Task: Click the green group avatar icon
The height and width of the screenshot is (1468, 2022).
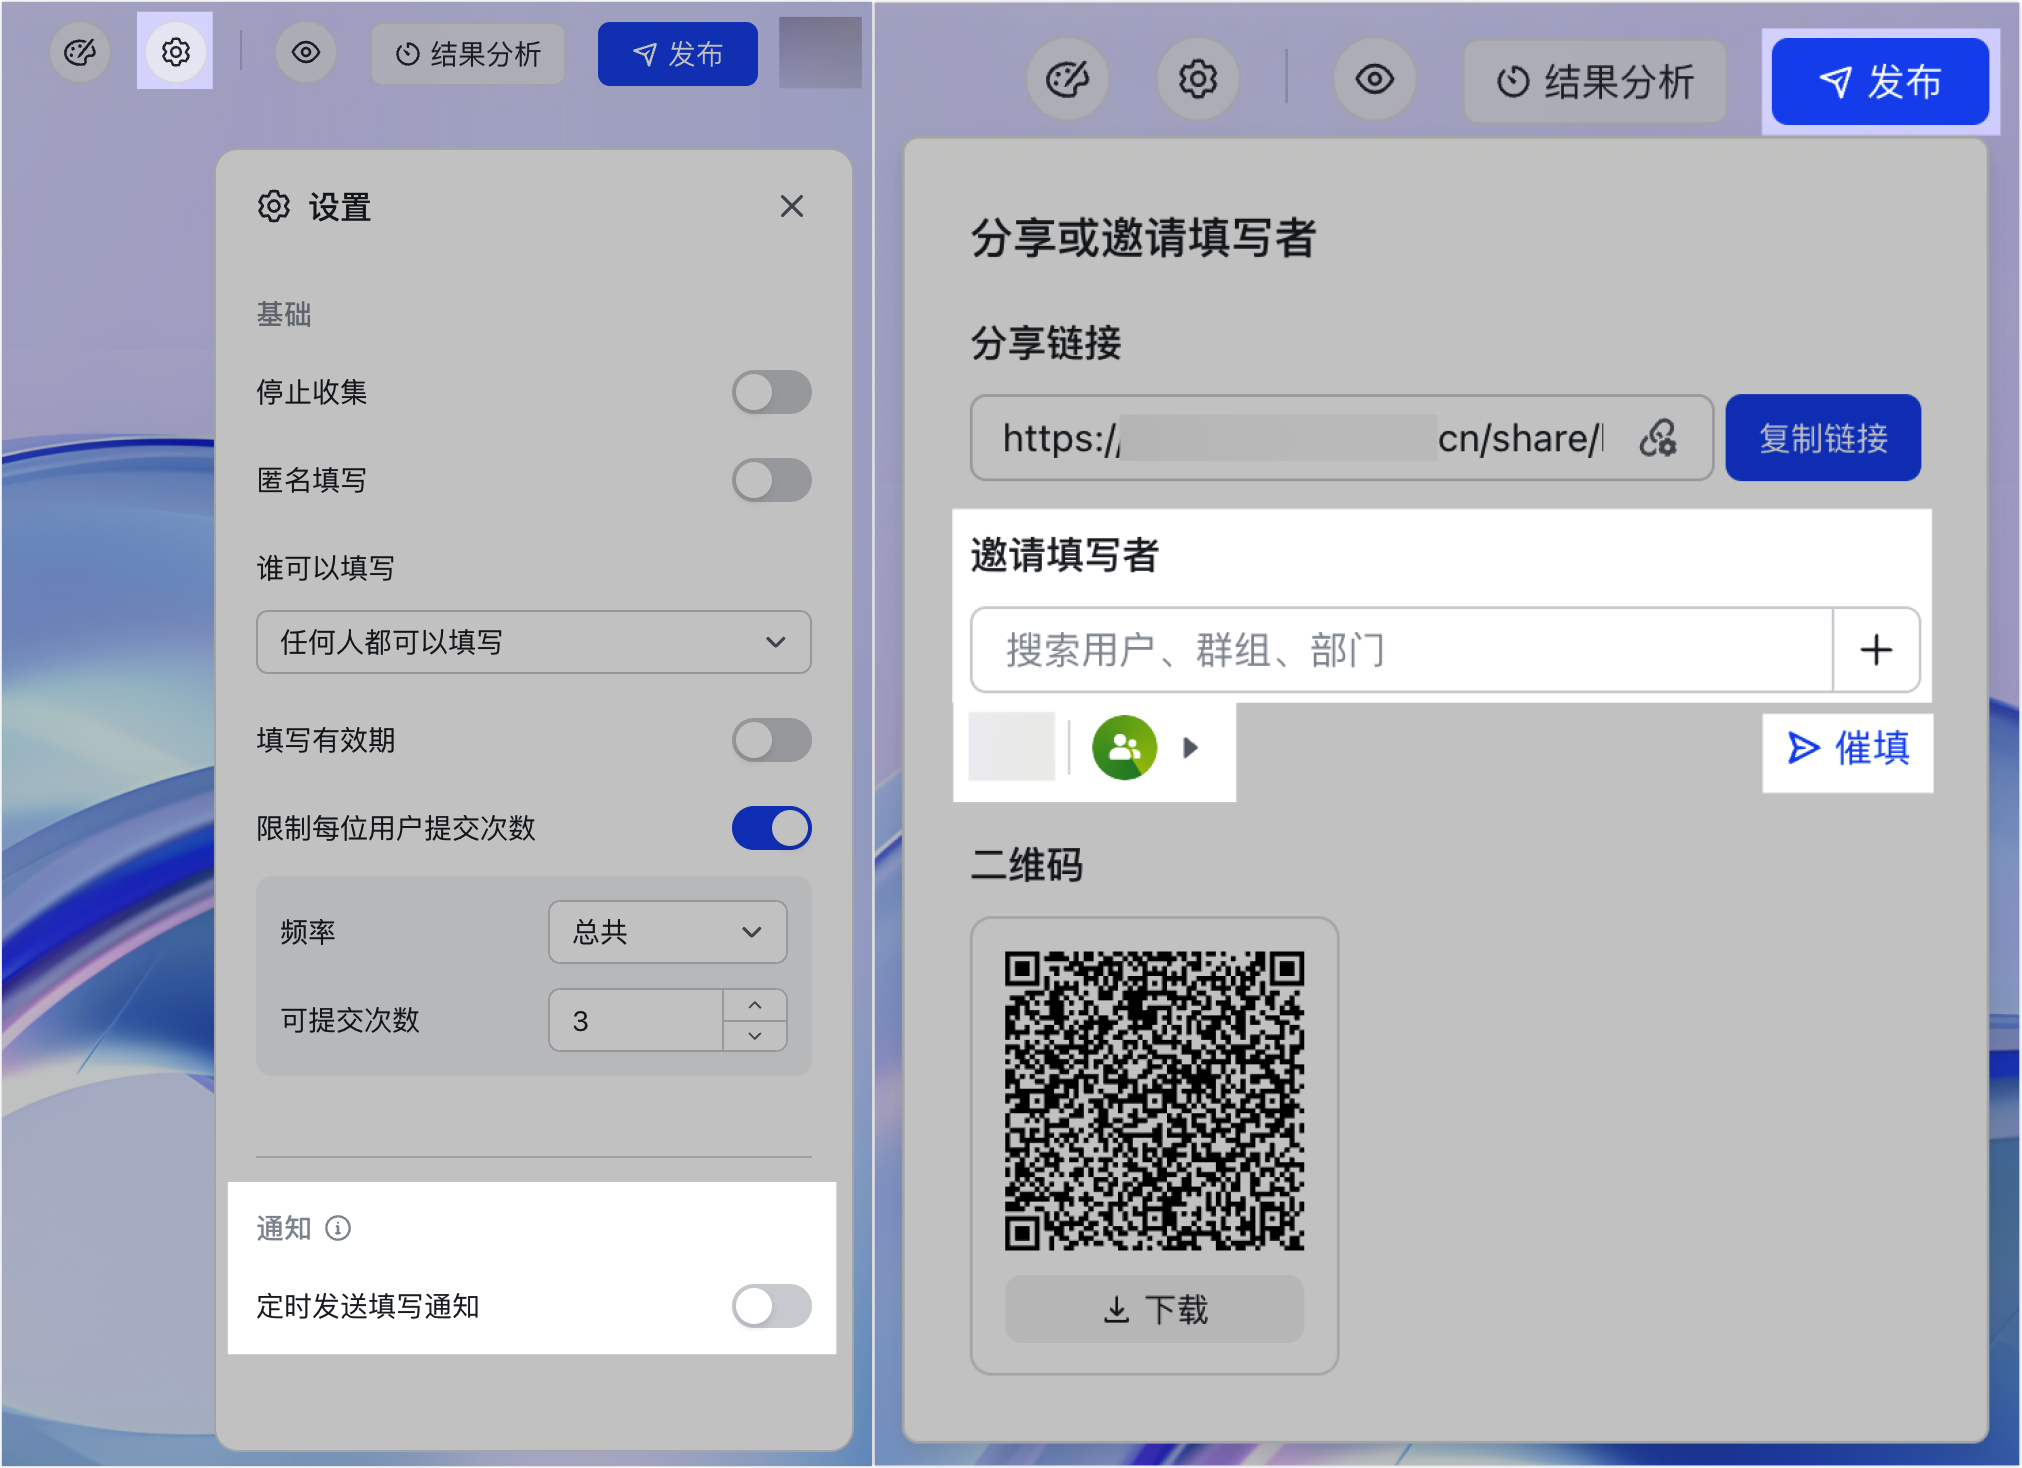Action: click(1124, 747)
